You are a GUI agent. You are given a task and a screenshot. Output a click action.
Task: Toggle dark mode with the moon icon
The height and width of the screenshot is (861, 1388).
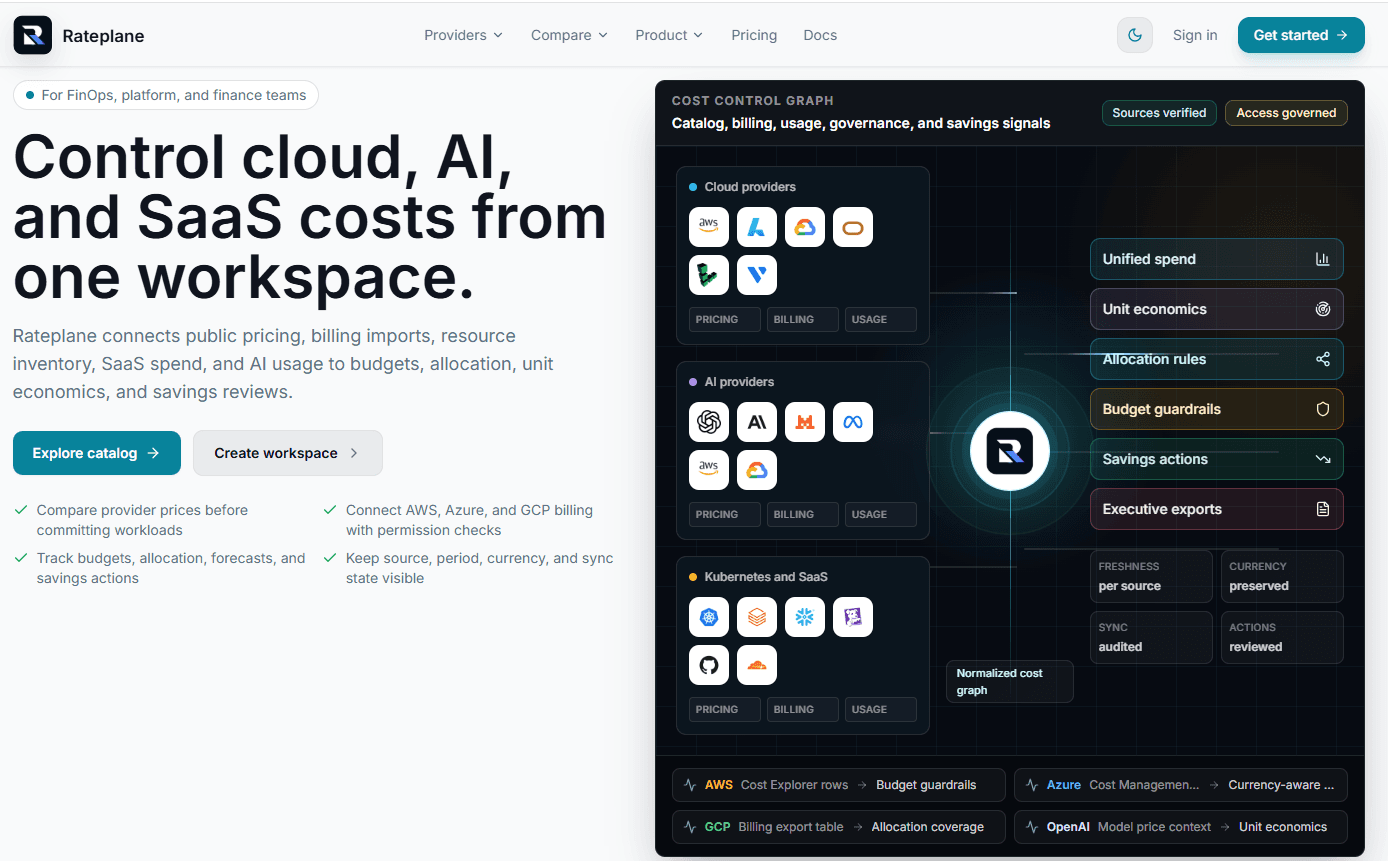[1135, 35]
